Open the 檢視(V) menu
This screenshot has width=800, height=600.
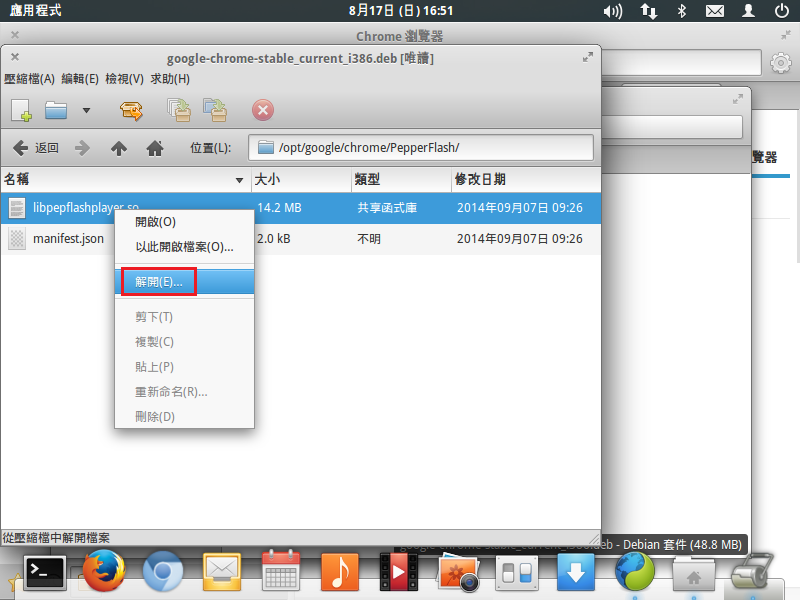point(124,79)
